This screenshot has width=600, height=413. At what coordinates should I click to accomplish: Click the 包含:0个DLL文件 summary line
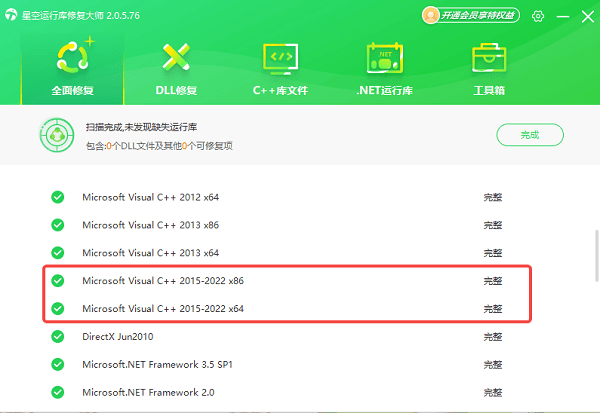click(159, 146)
